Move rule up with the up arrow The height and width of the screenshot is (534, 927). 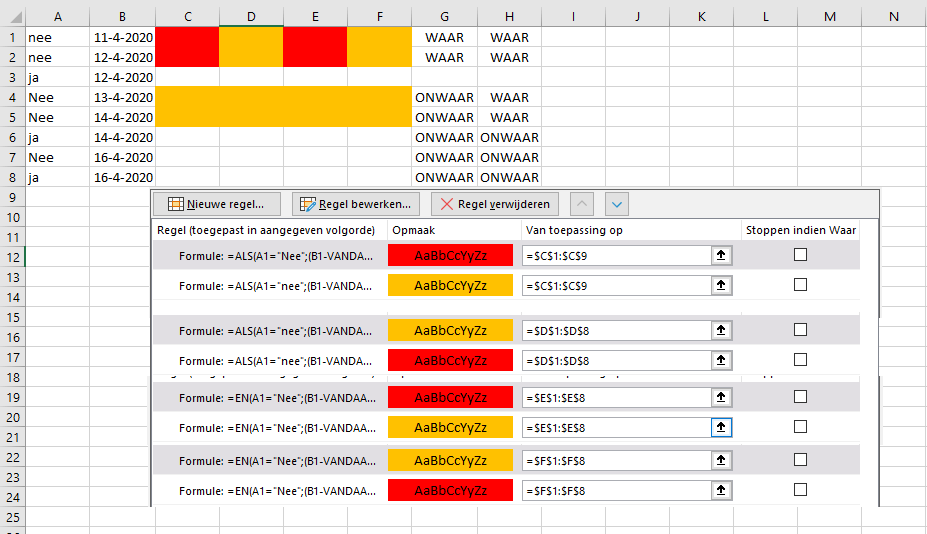[582, 204]
